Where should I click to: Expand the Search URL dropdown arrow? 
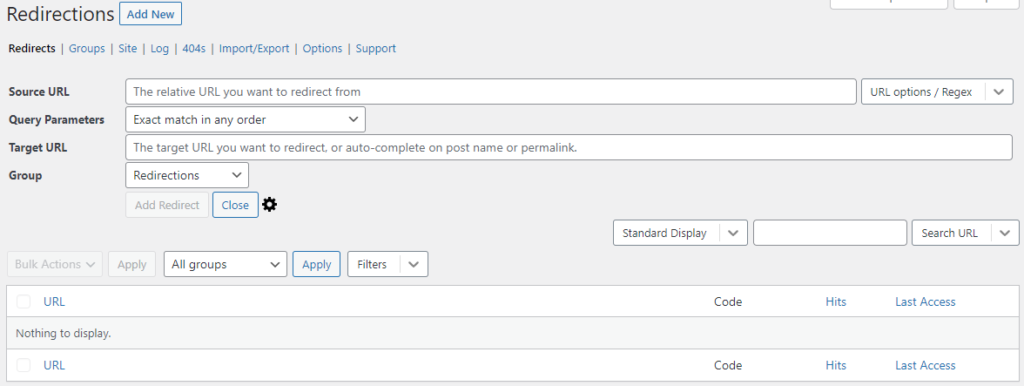tap(1005, 233)
